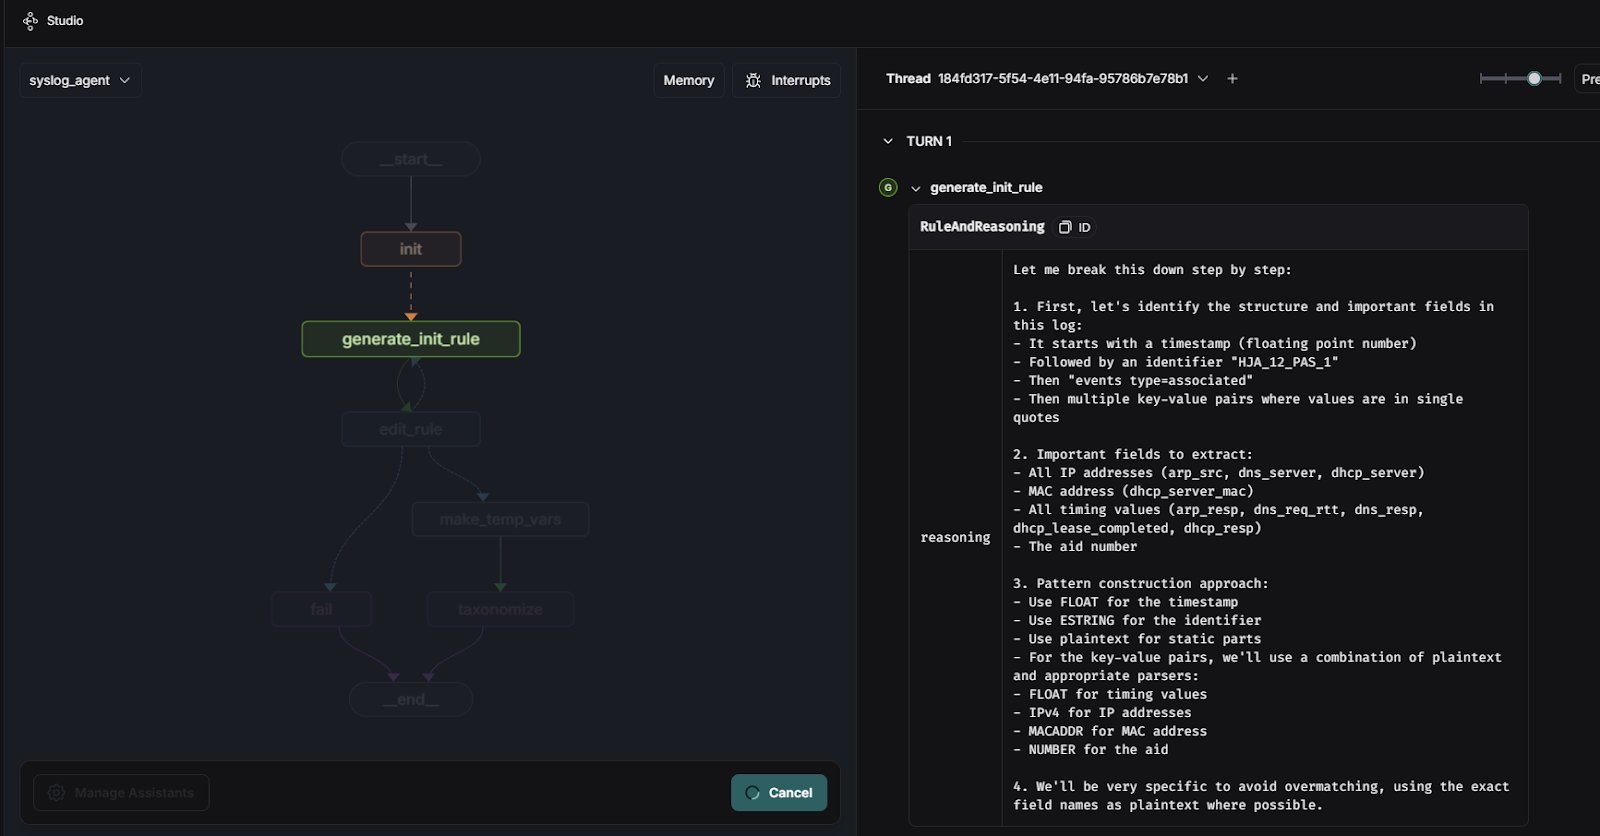Copy the RuleAndReasoning ID
The height and width of the screenshot is (836, 1600).
[x=1065, y=227]
